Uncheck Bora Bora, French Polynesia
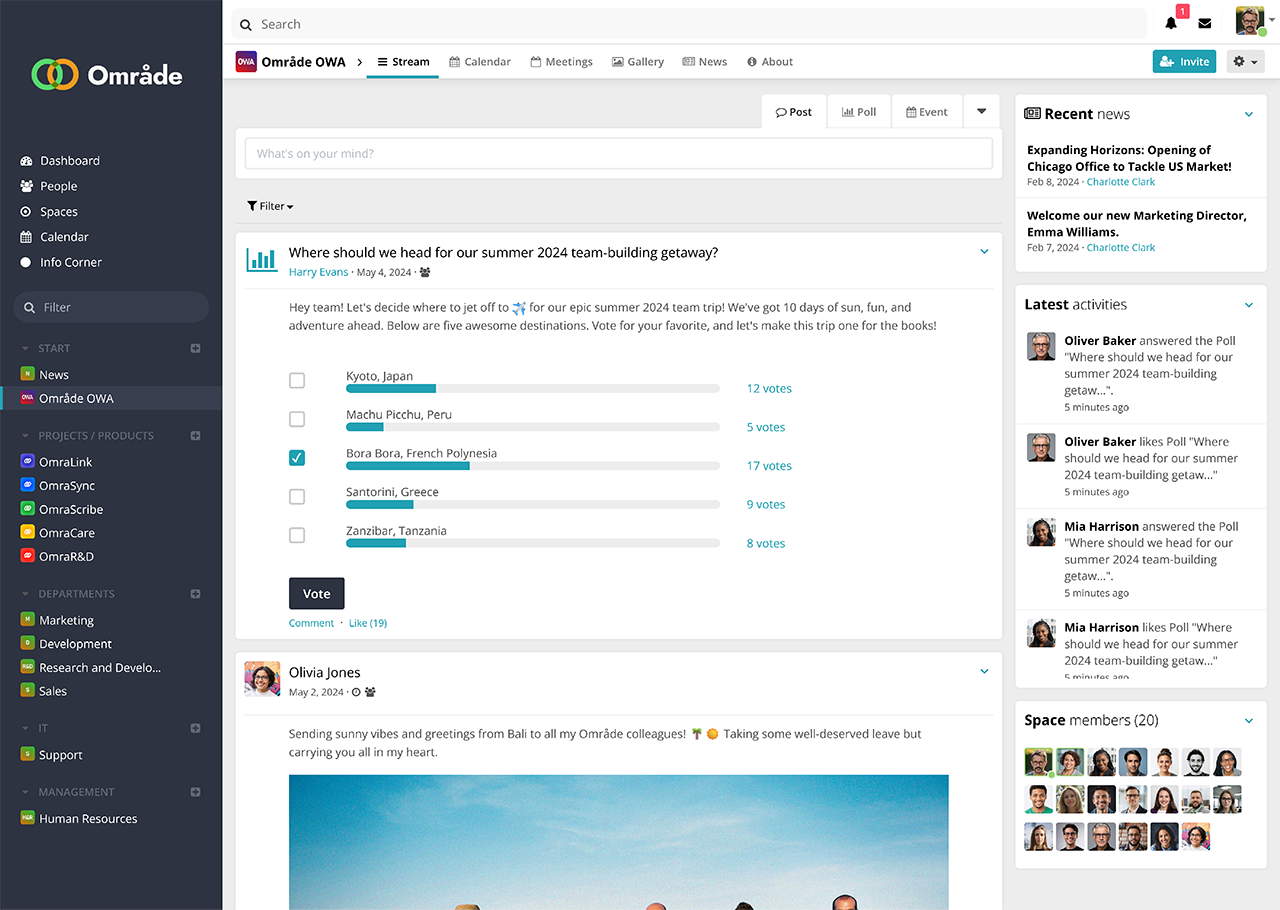Screen dimensions: 1280x910 click(x=297, y=458)
